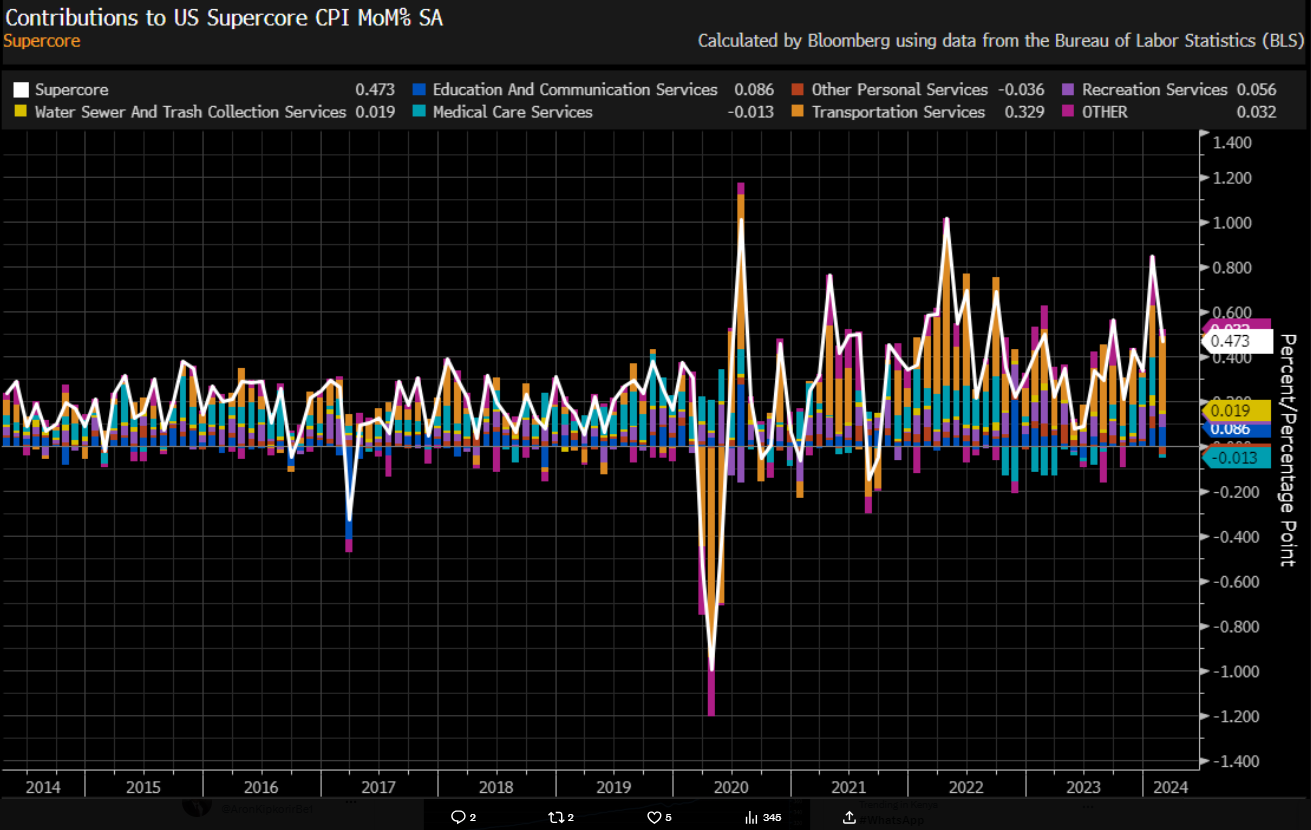Viewport: 1311px width, 830px height.
Task: Click the blue Education And Communication swatch
Action: 419,90
